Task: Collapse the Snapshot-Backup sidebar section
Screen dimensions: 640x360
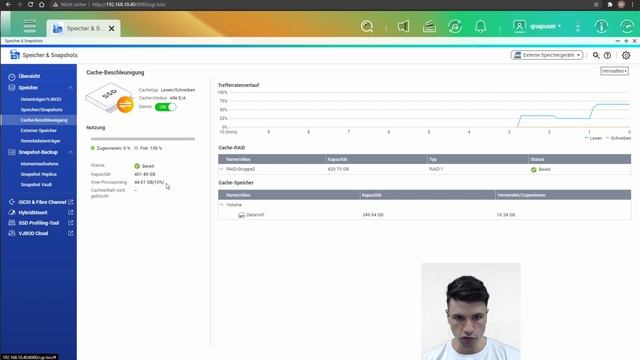Action: [70, 152]
